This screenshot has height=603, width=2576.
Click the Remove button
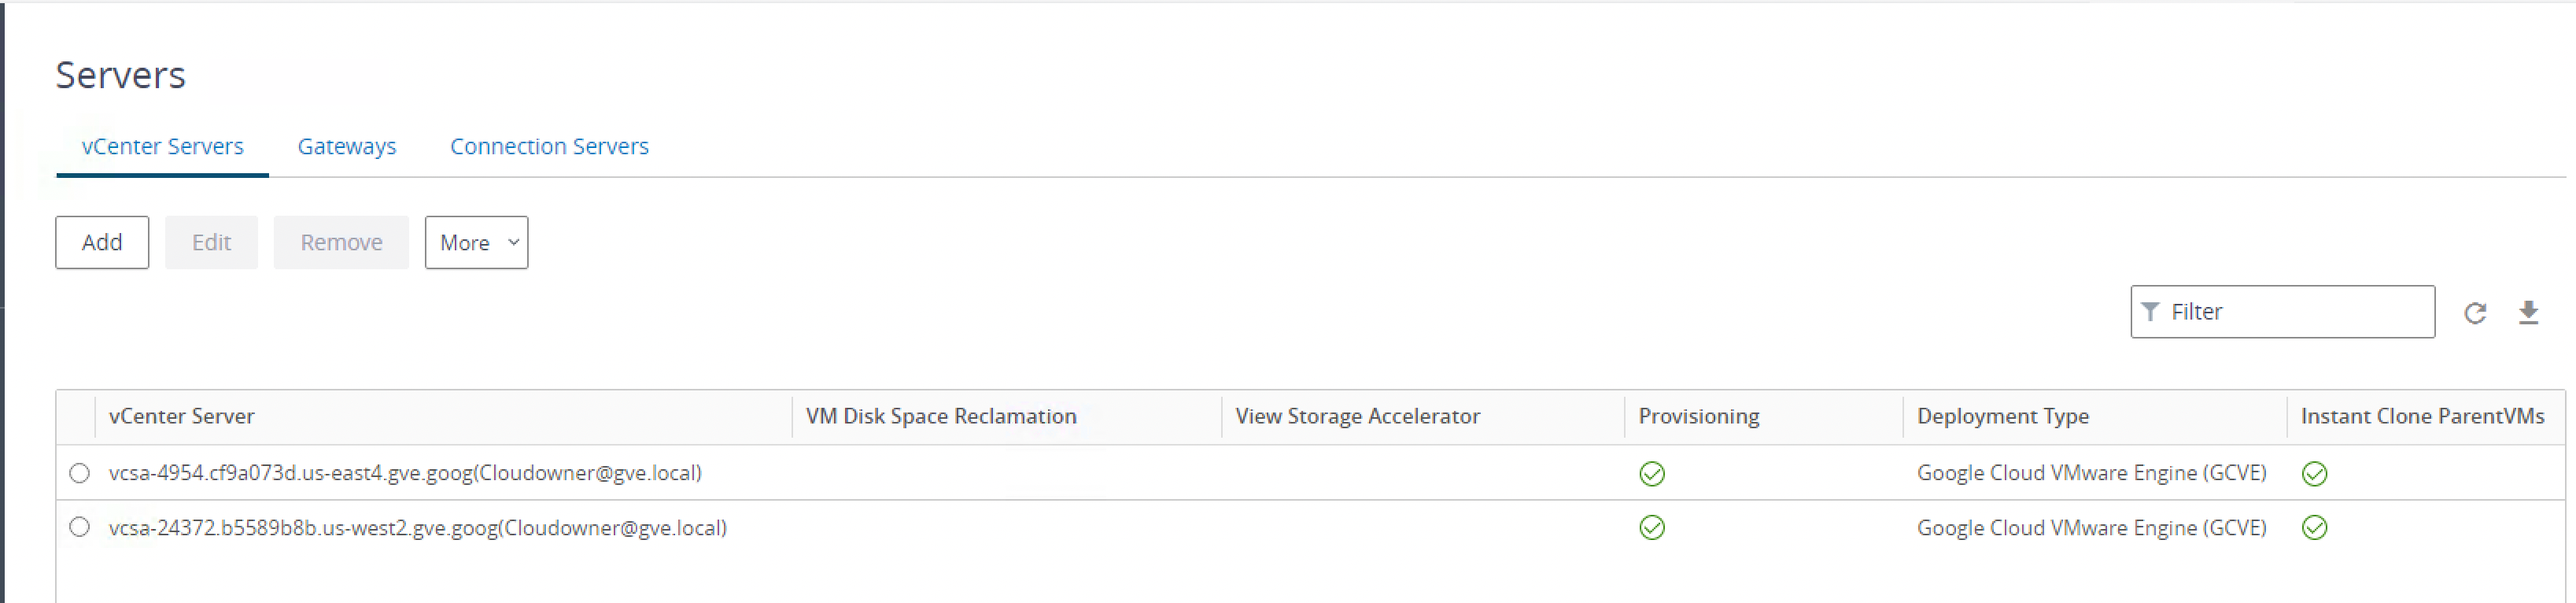(341, 243)
